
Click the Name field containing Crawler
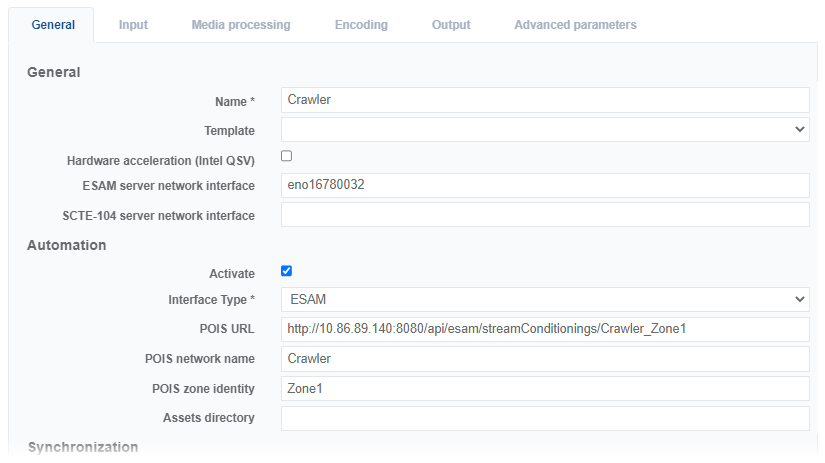pos(545,99)
